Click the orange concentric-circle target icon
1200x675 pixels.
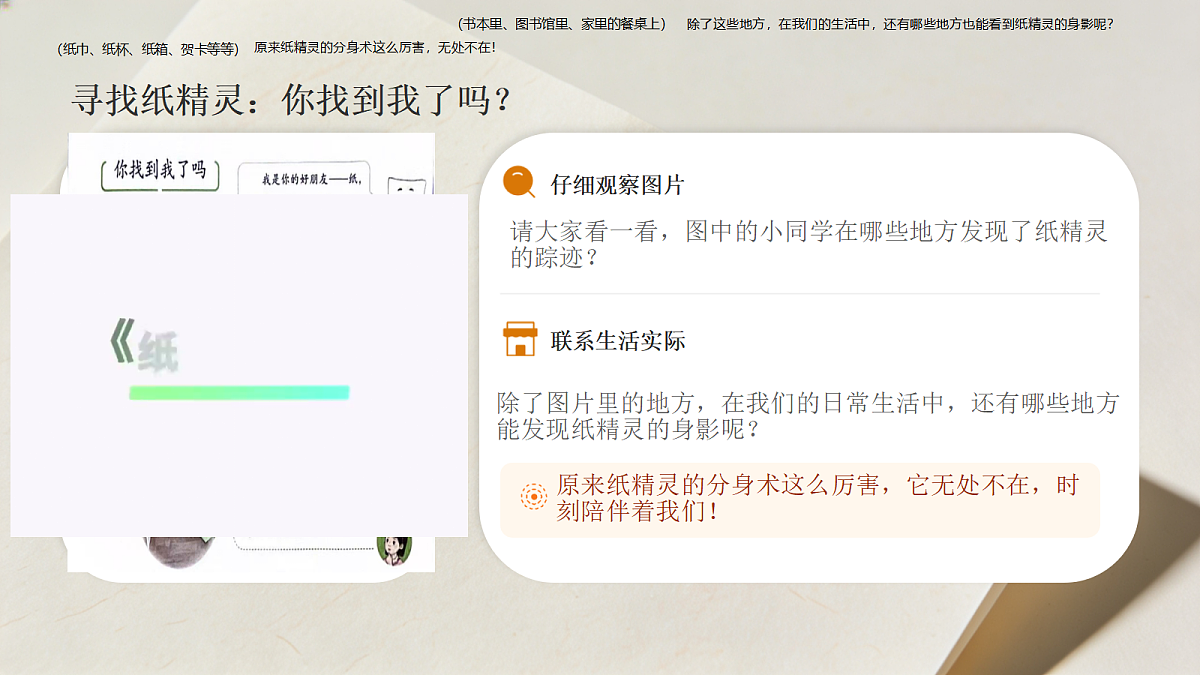(534, 497)
